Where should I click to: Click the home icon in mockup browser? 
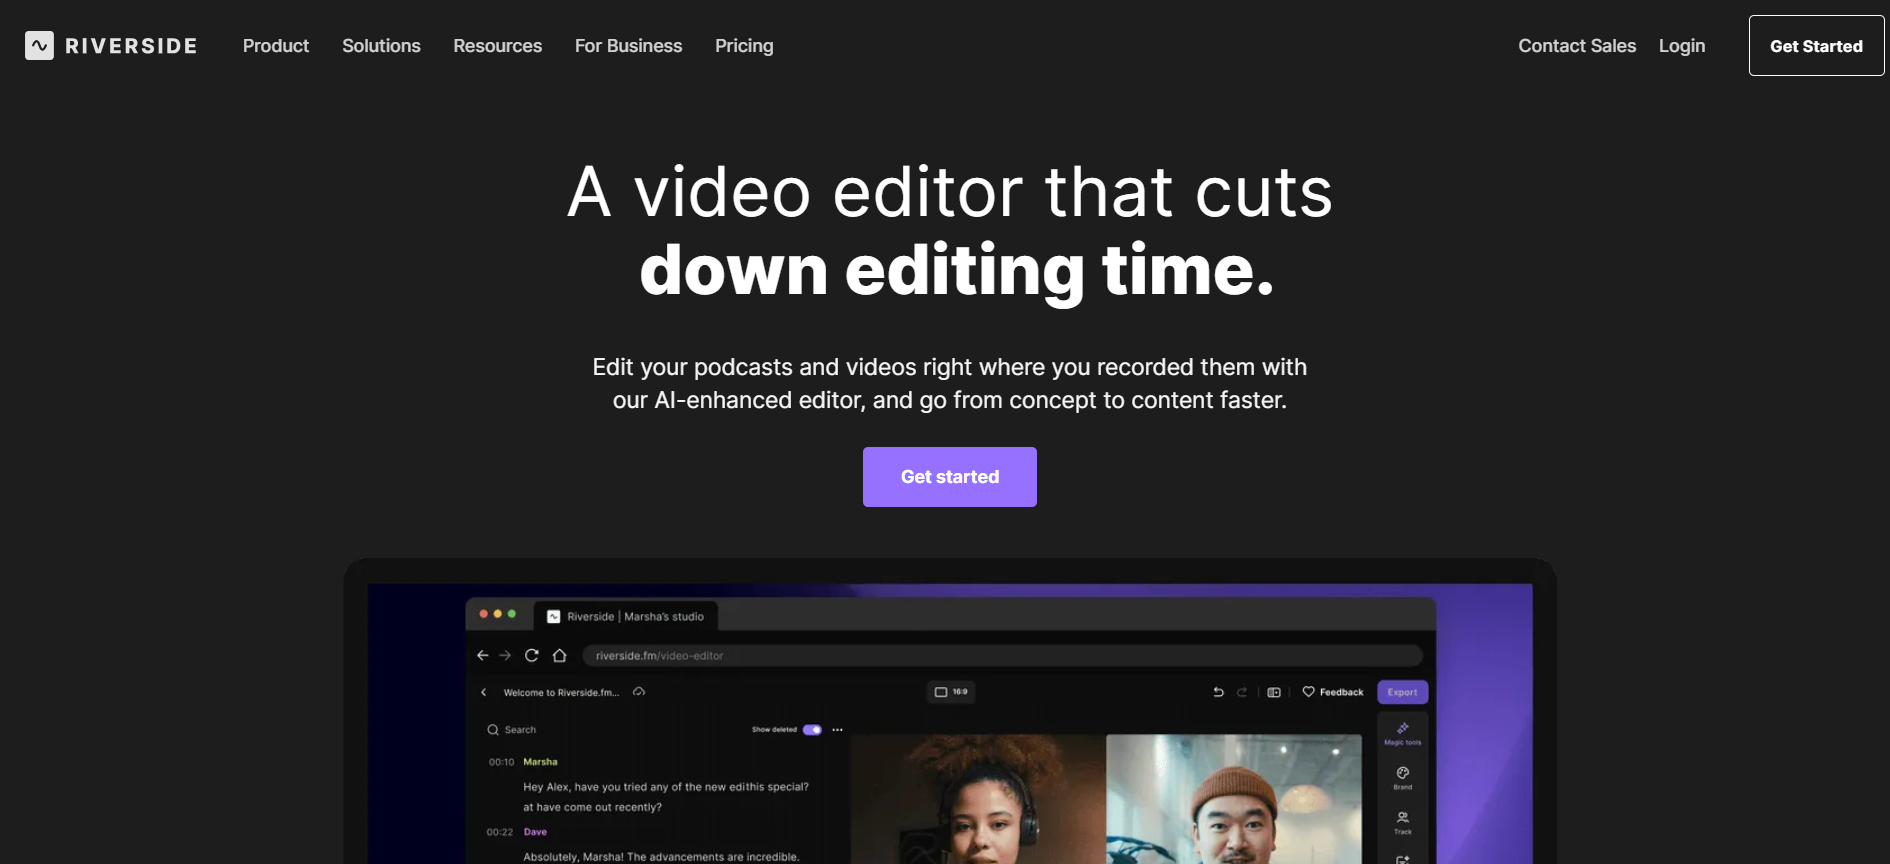point(560,655)
